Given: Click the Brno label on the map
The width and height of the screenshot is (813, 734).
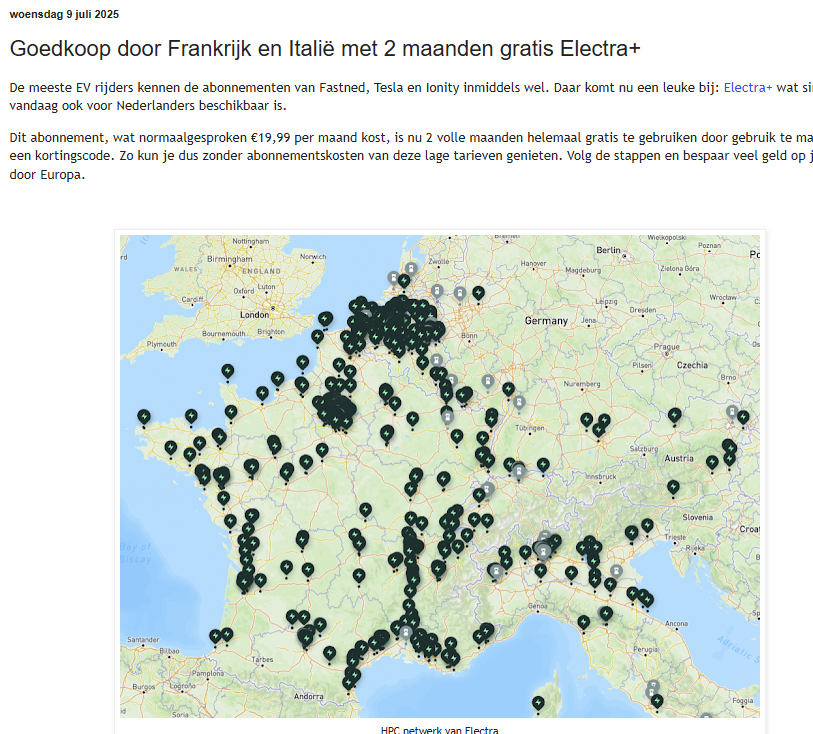Looking at the screenshot, I should pyautogui.click(x=728, y=377).
